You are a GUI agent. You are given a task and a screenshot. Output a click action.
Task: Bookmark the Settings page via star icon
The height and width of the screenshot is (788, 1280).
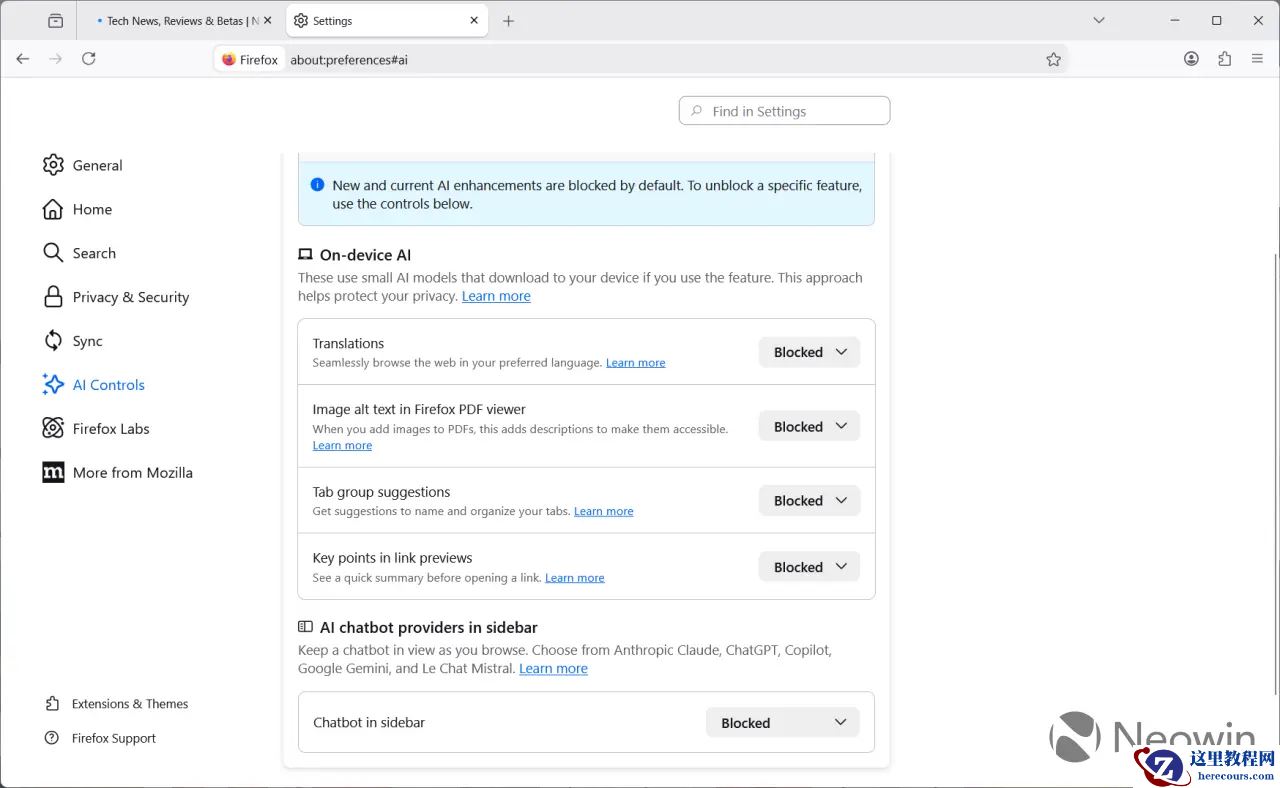(x=1053, y=59)
